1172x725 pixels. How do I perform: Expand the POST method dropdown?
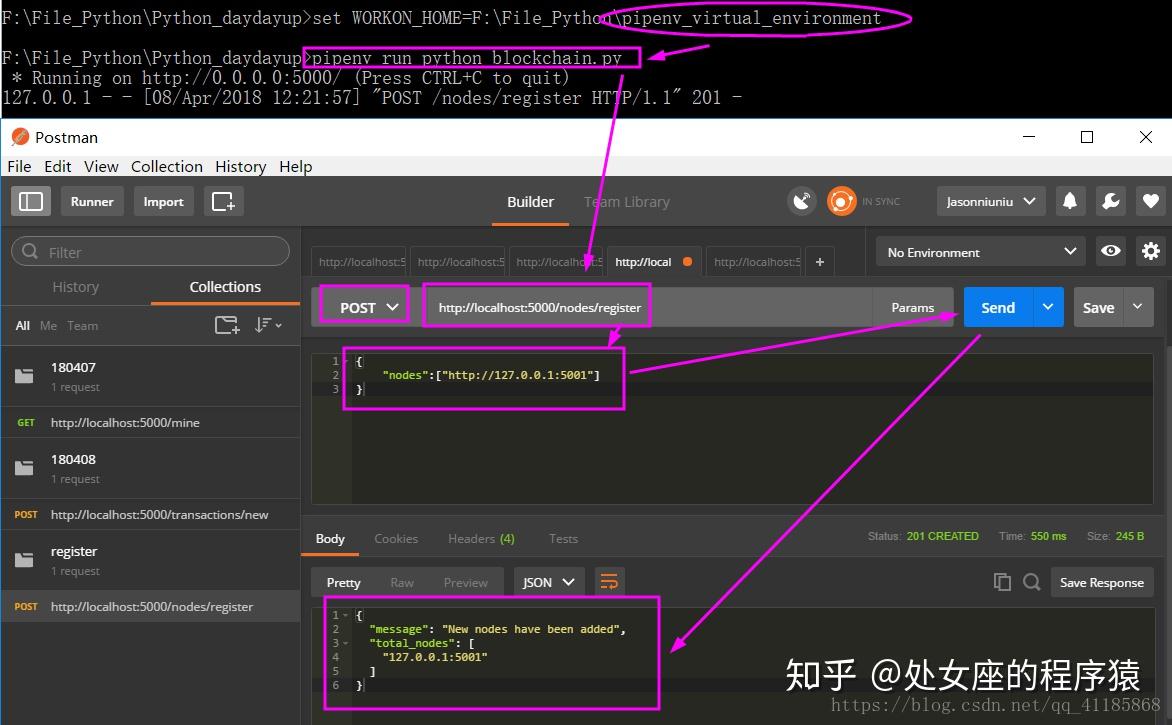365,307
